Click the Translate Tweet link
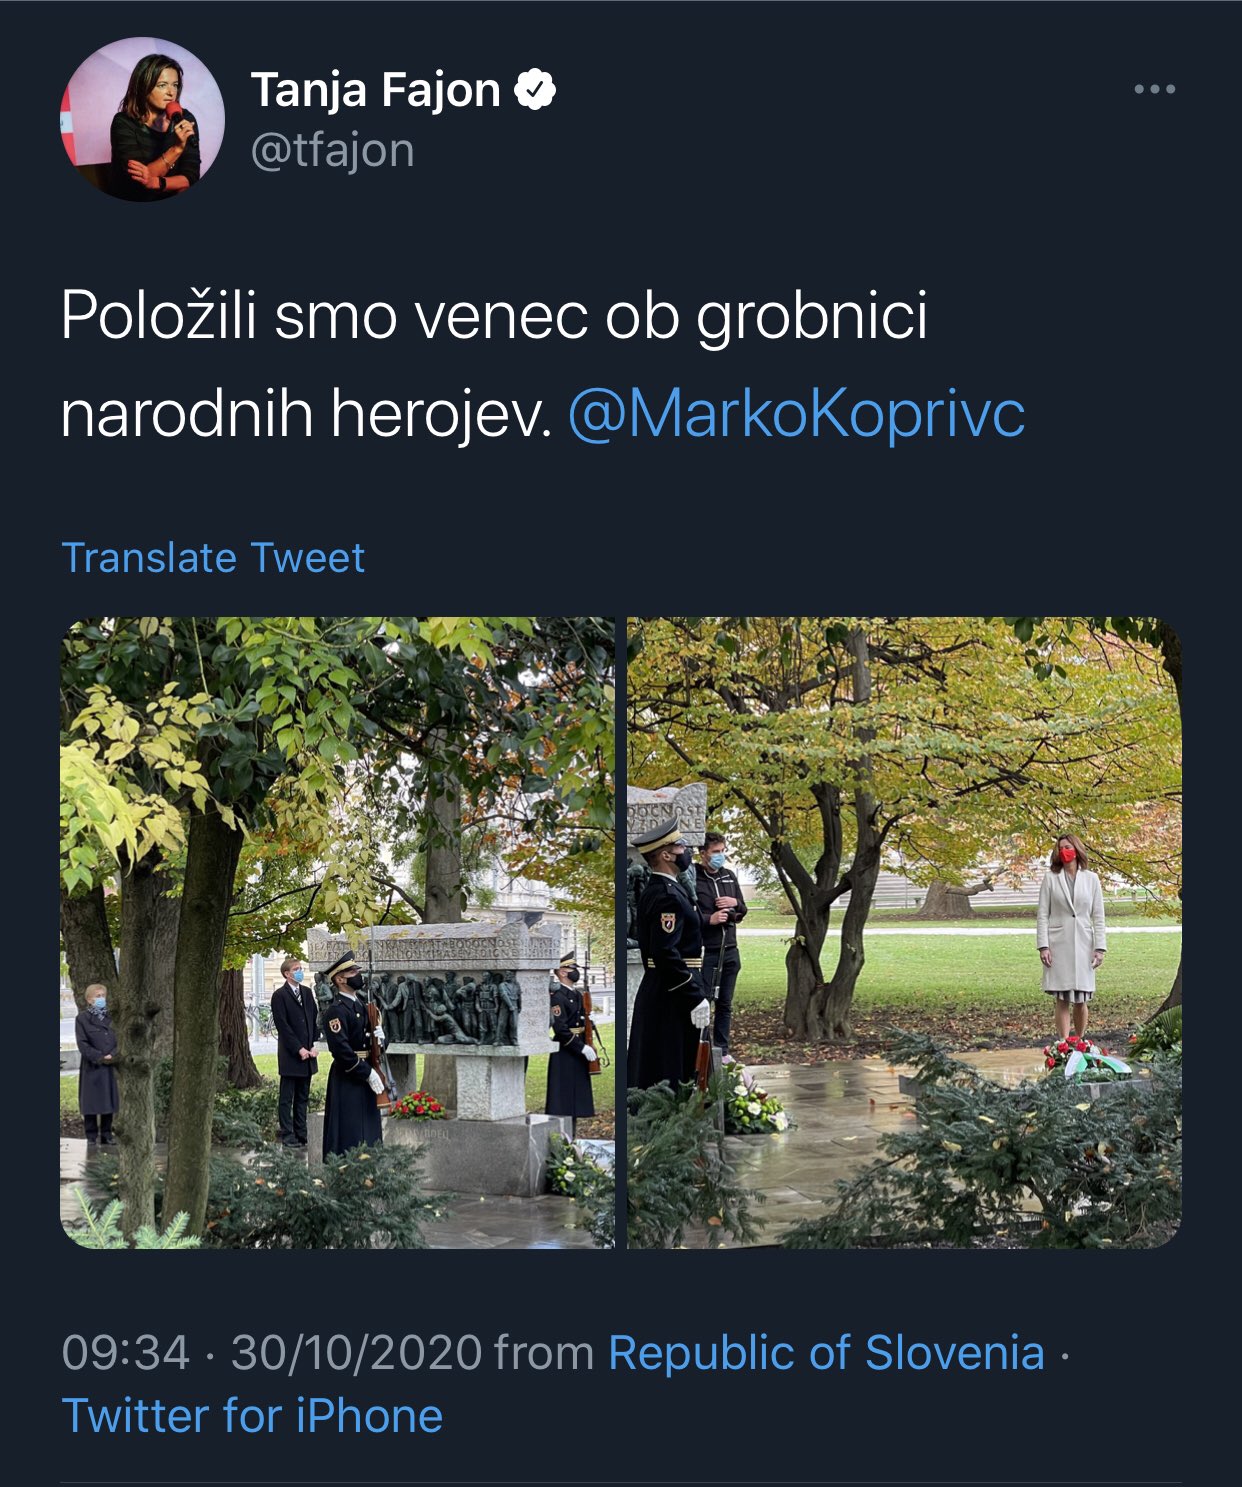Image resolution: width=1242 pixels, height=1487 pixels. pos(213,557)
